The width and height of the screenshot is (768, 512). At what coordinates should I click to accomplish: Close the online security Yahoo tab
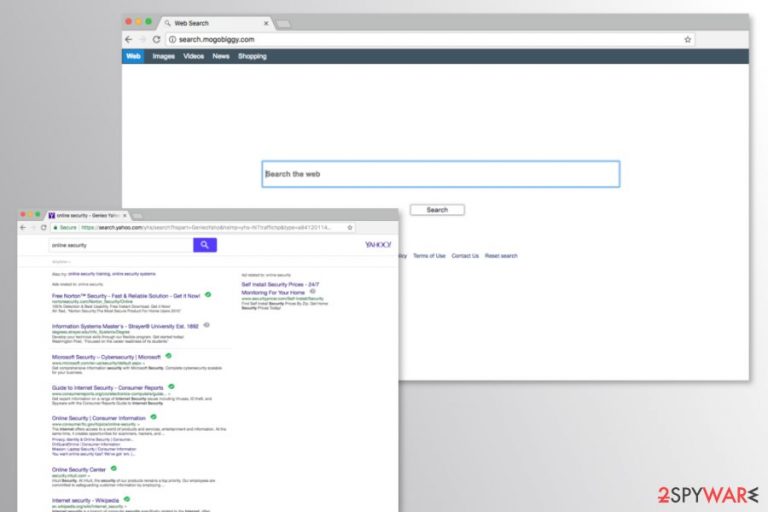pyautogui.click(x=125, y=216)
